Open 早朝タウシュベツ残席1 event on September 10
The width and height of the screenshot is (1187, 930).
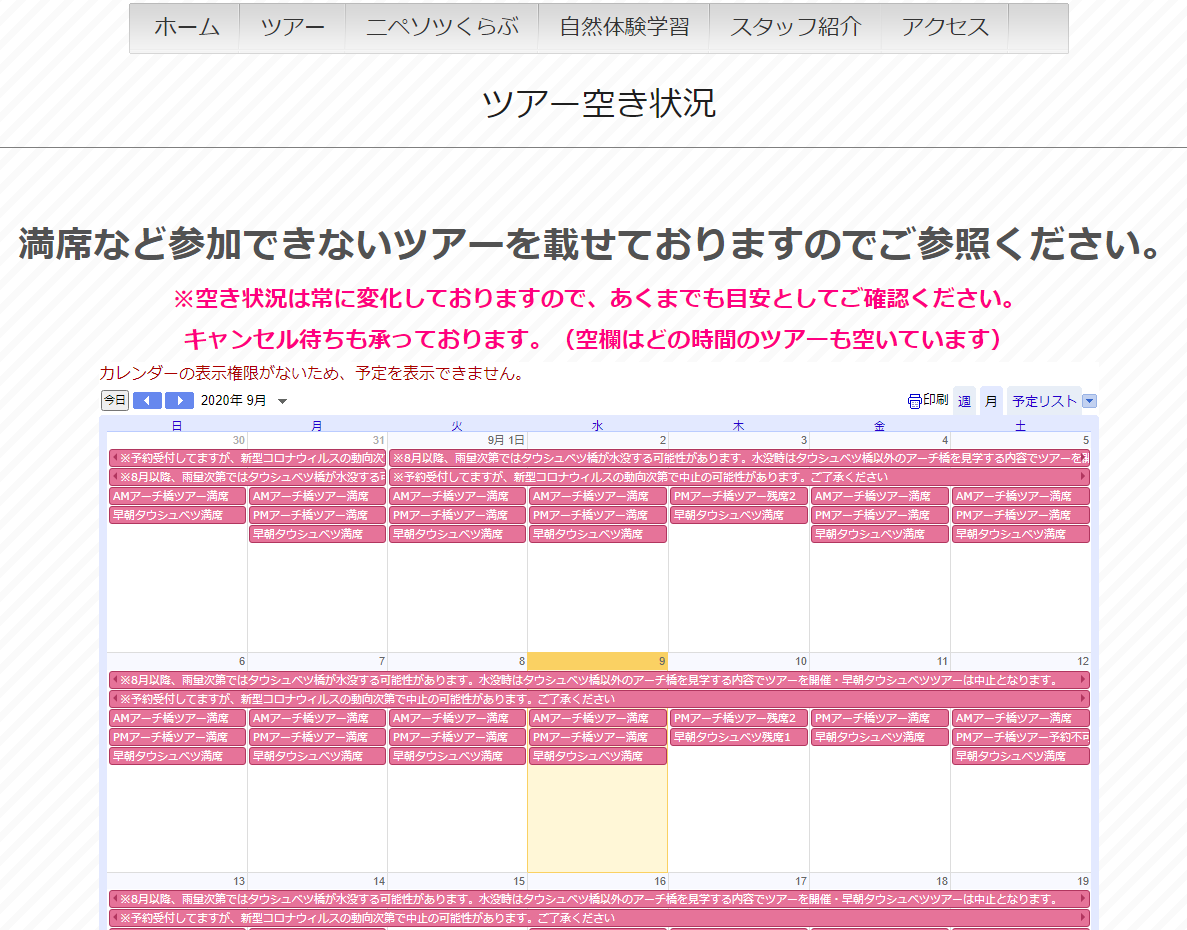click(738, 736)
